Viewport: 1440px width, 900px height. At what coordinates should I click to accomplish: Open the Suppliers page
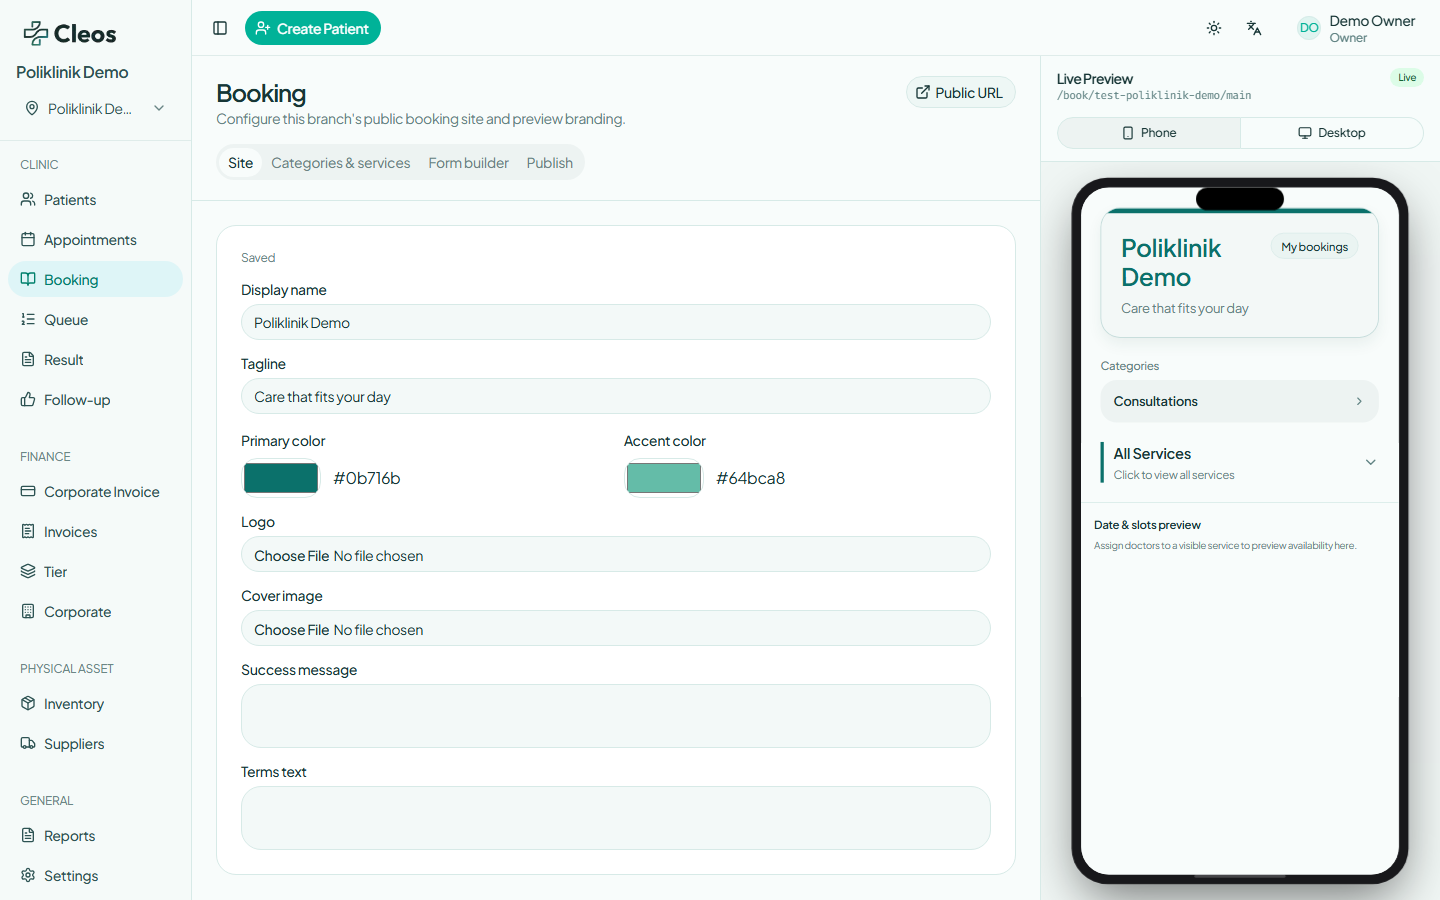click(x=95, y=744)
